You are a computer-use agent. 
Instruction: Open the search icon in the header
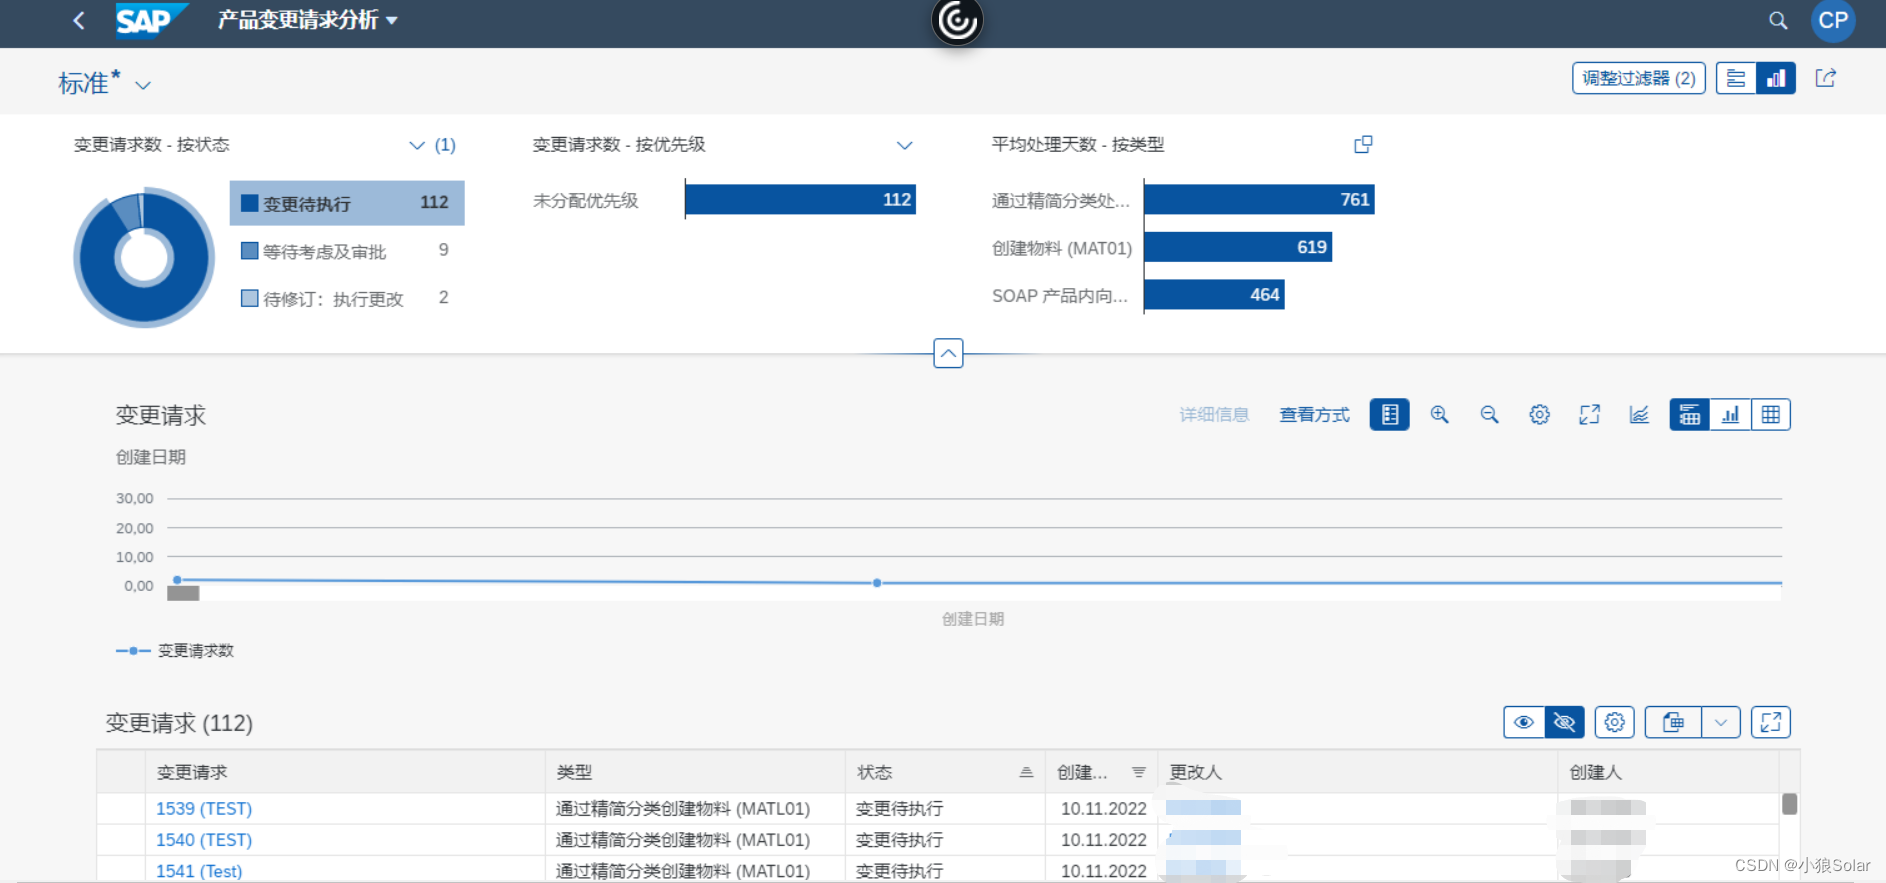(x=1778, y=21)
